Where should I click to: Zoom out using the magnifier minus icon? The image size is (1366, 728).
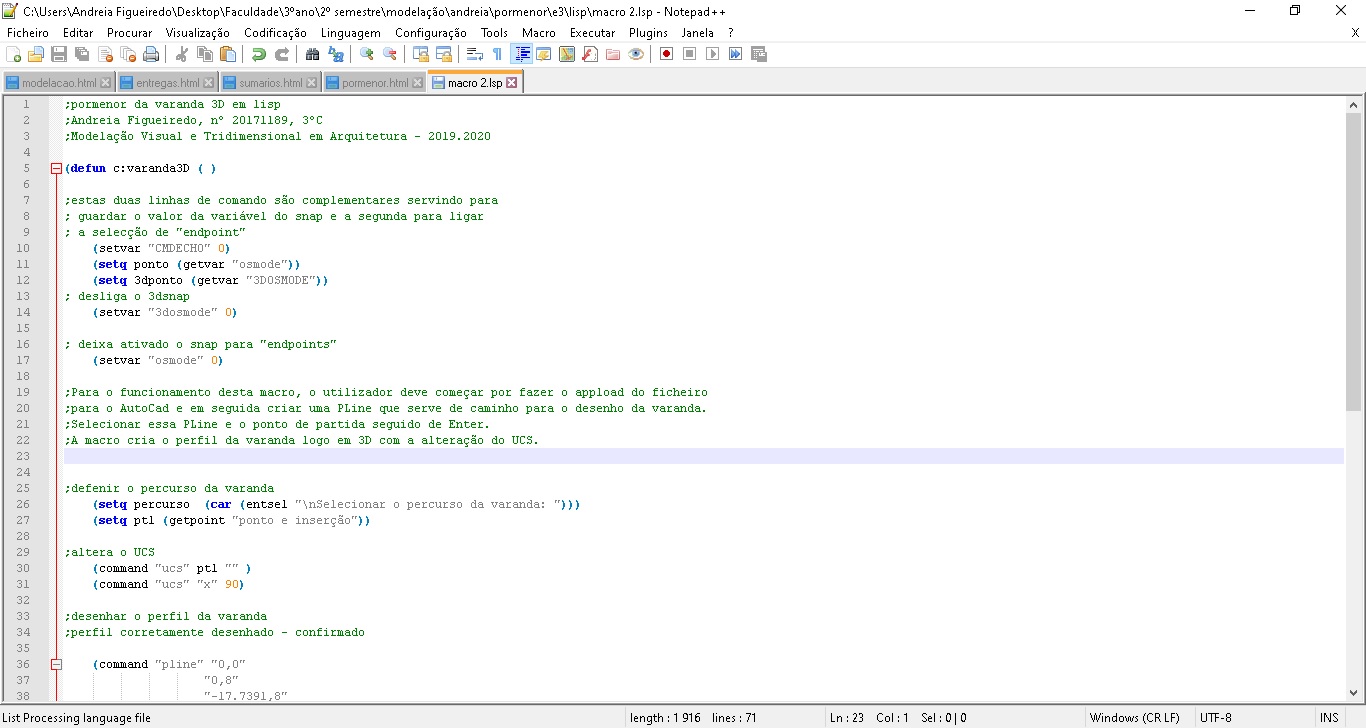pos(390,54)
